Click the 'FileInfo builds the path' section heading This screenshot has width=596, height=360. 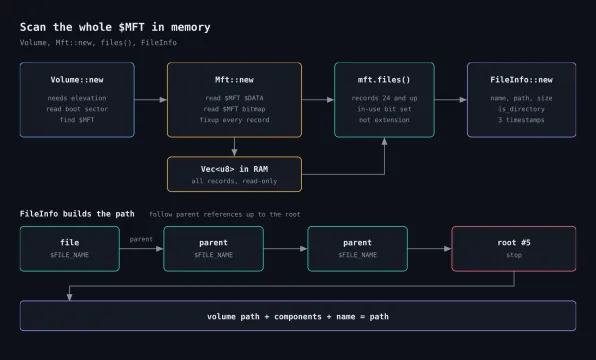[x=77, y=214]
